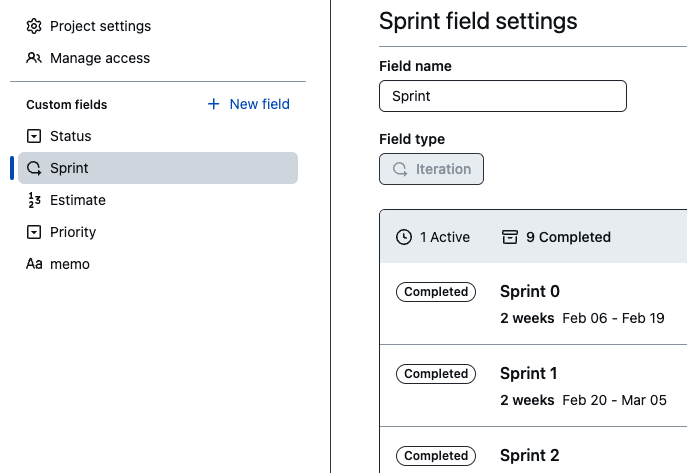Select the memo custom field

click(158, 264)
